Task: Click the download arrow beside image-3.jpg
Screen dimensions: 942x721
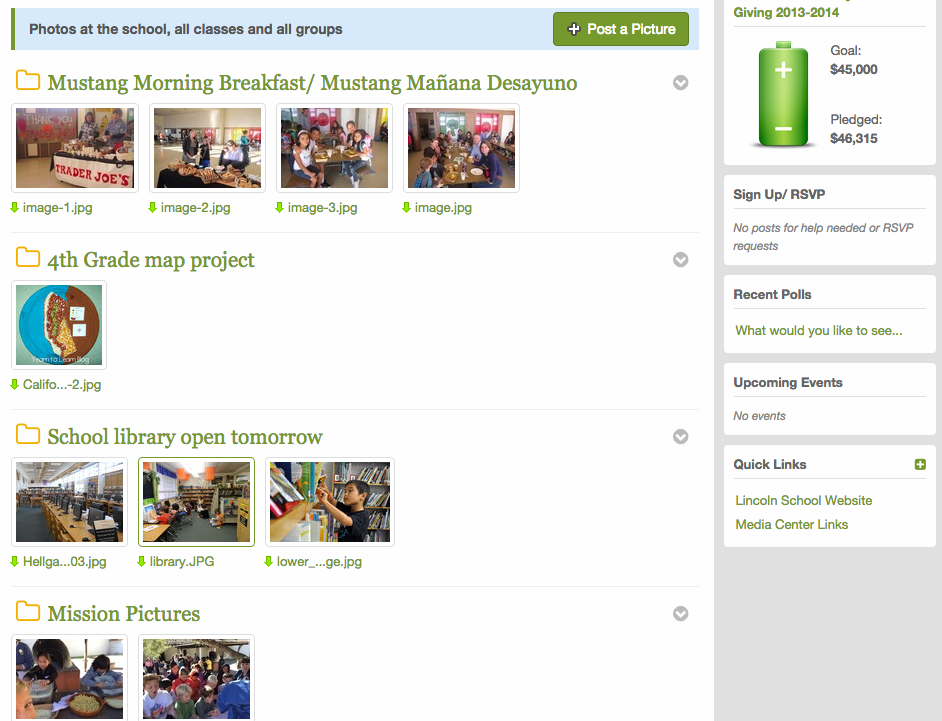Action: point(280,208)
